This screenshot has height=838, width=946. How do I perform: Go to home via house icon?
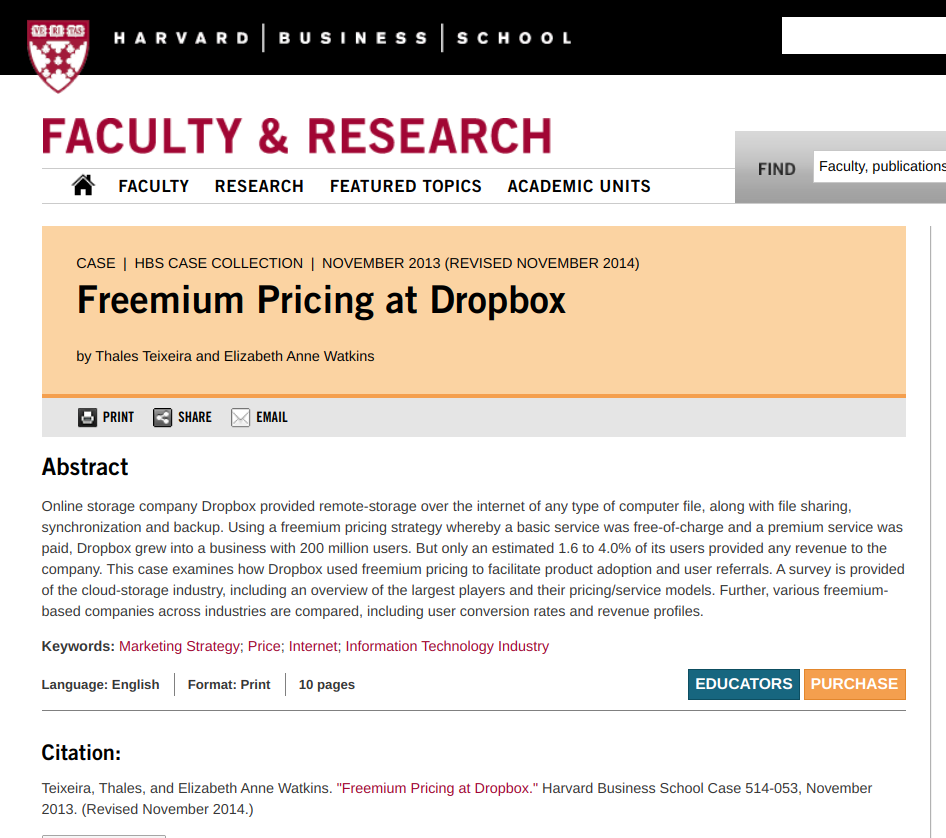[83, 185]
